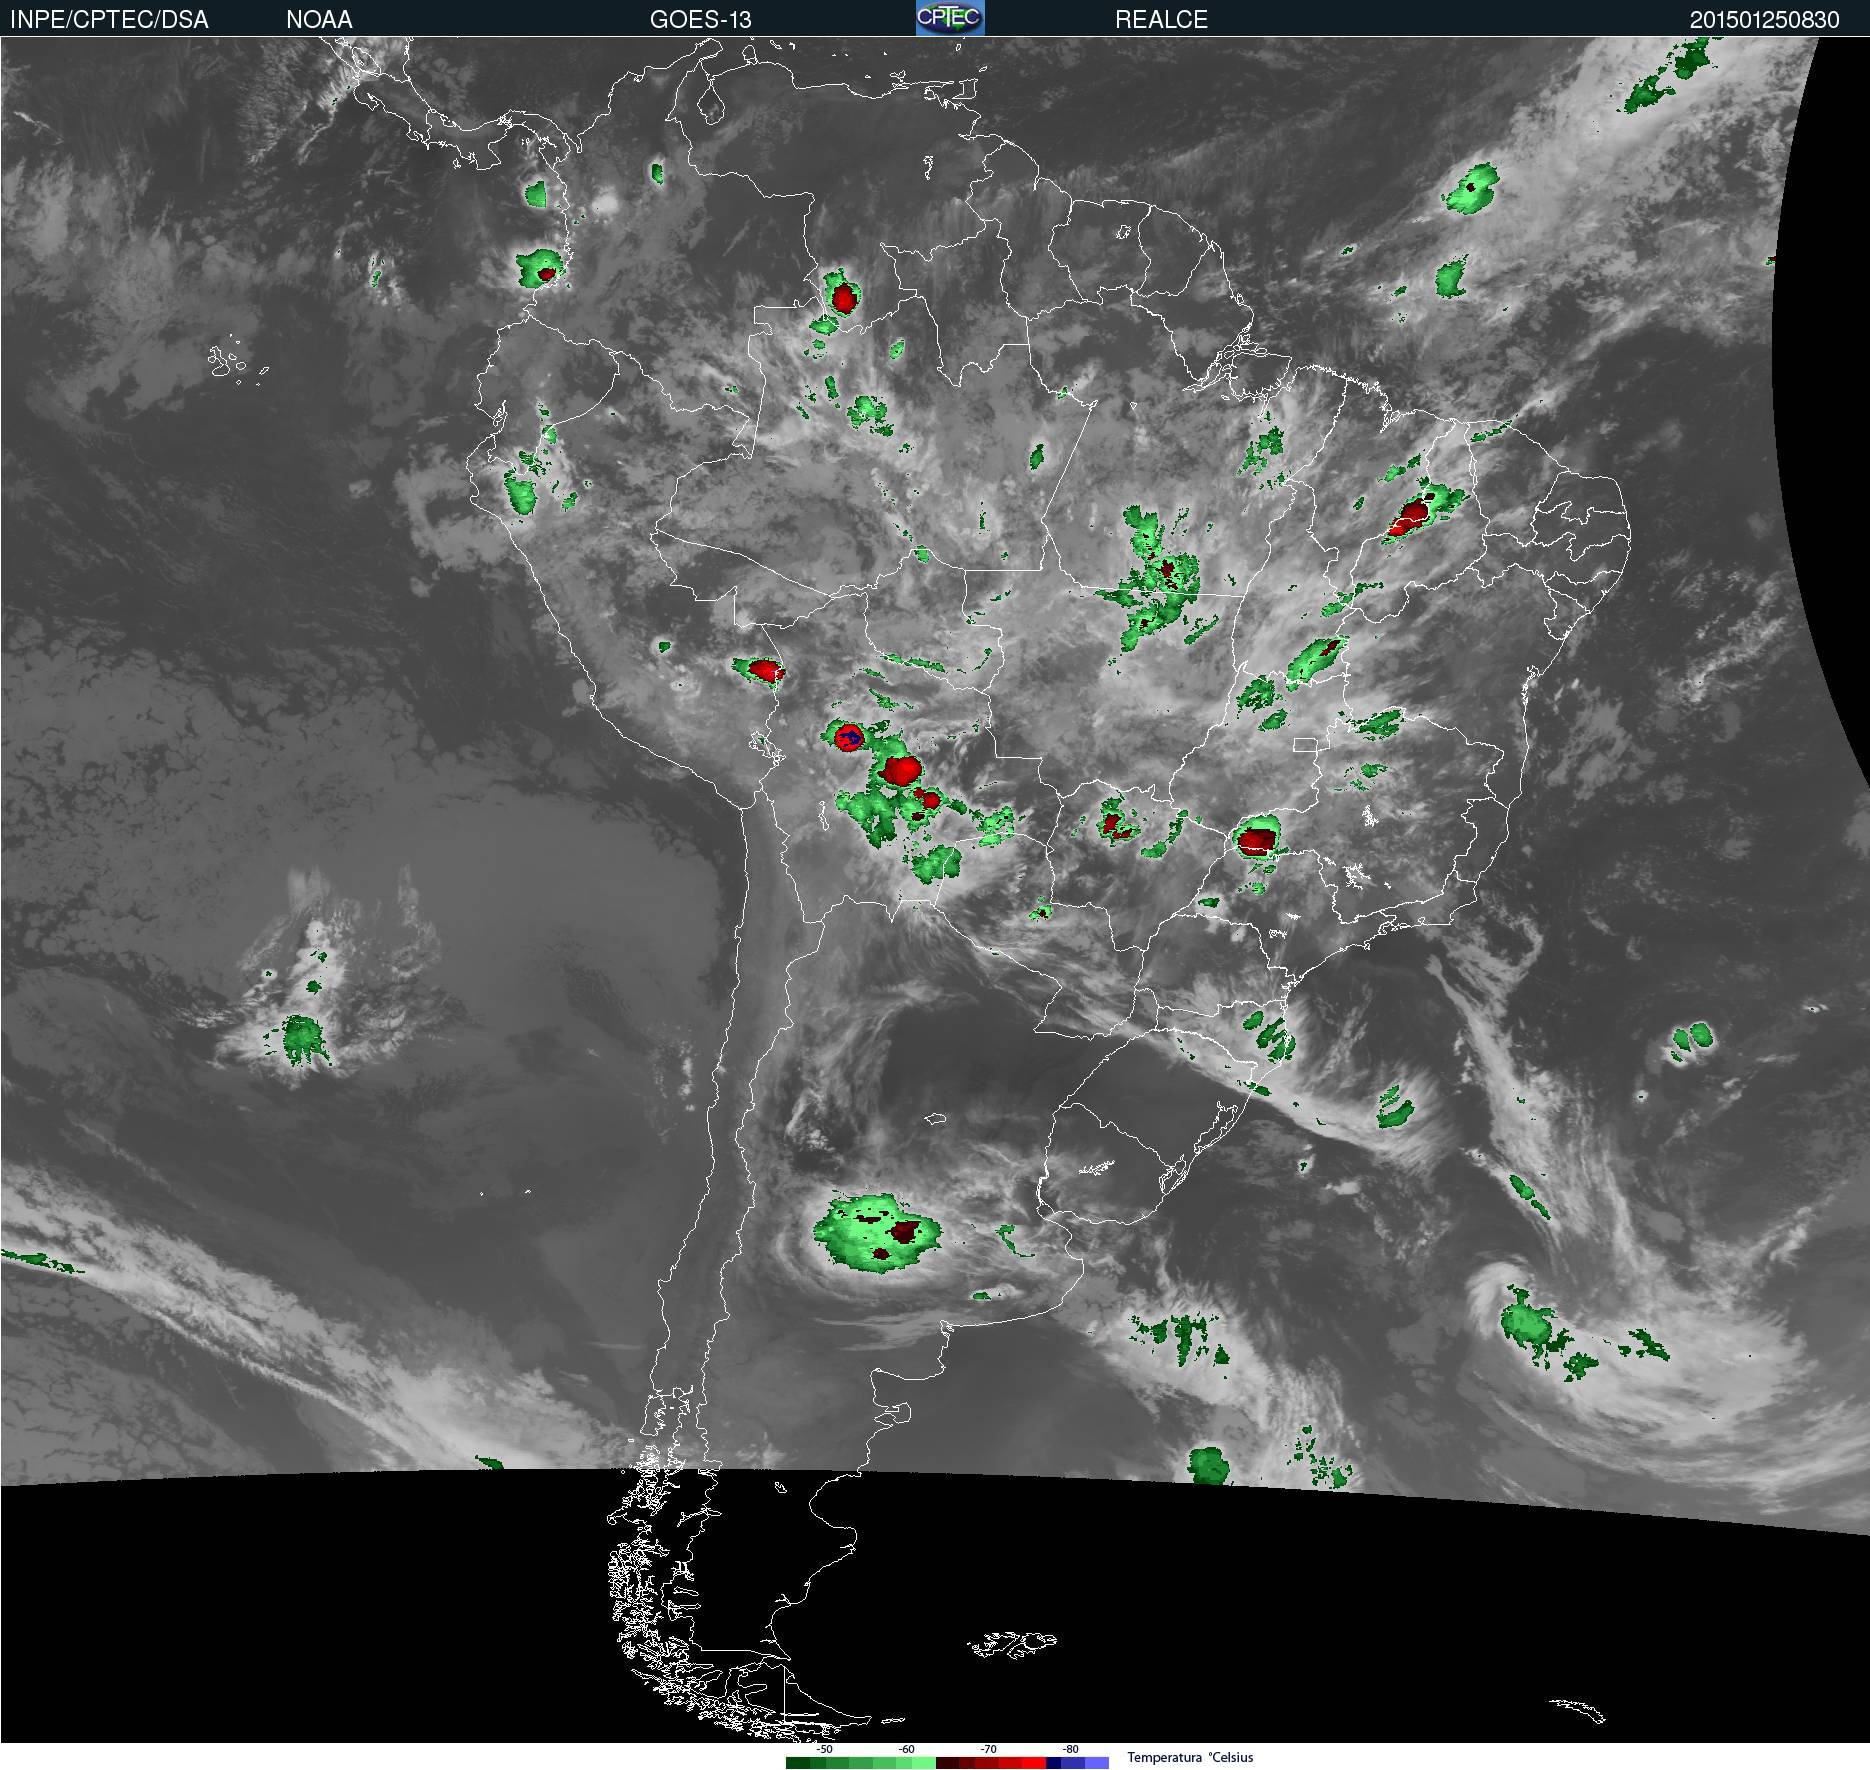Image resolution: width=1870 pixels, height=1770 pixels.
Task: Click the CPTEC logo in the header
Action: tap(950, 18)
